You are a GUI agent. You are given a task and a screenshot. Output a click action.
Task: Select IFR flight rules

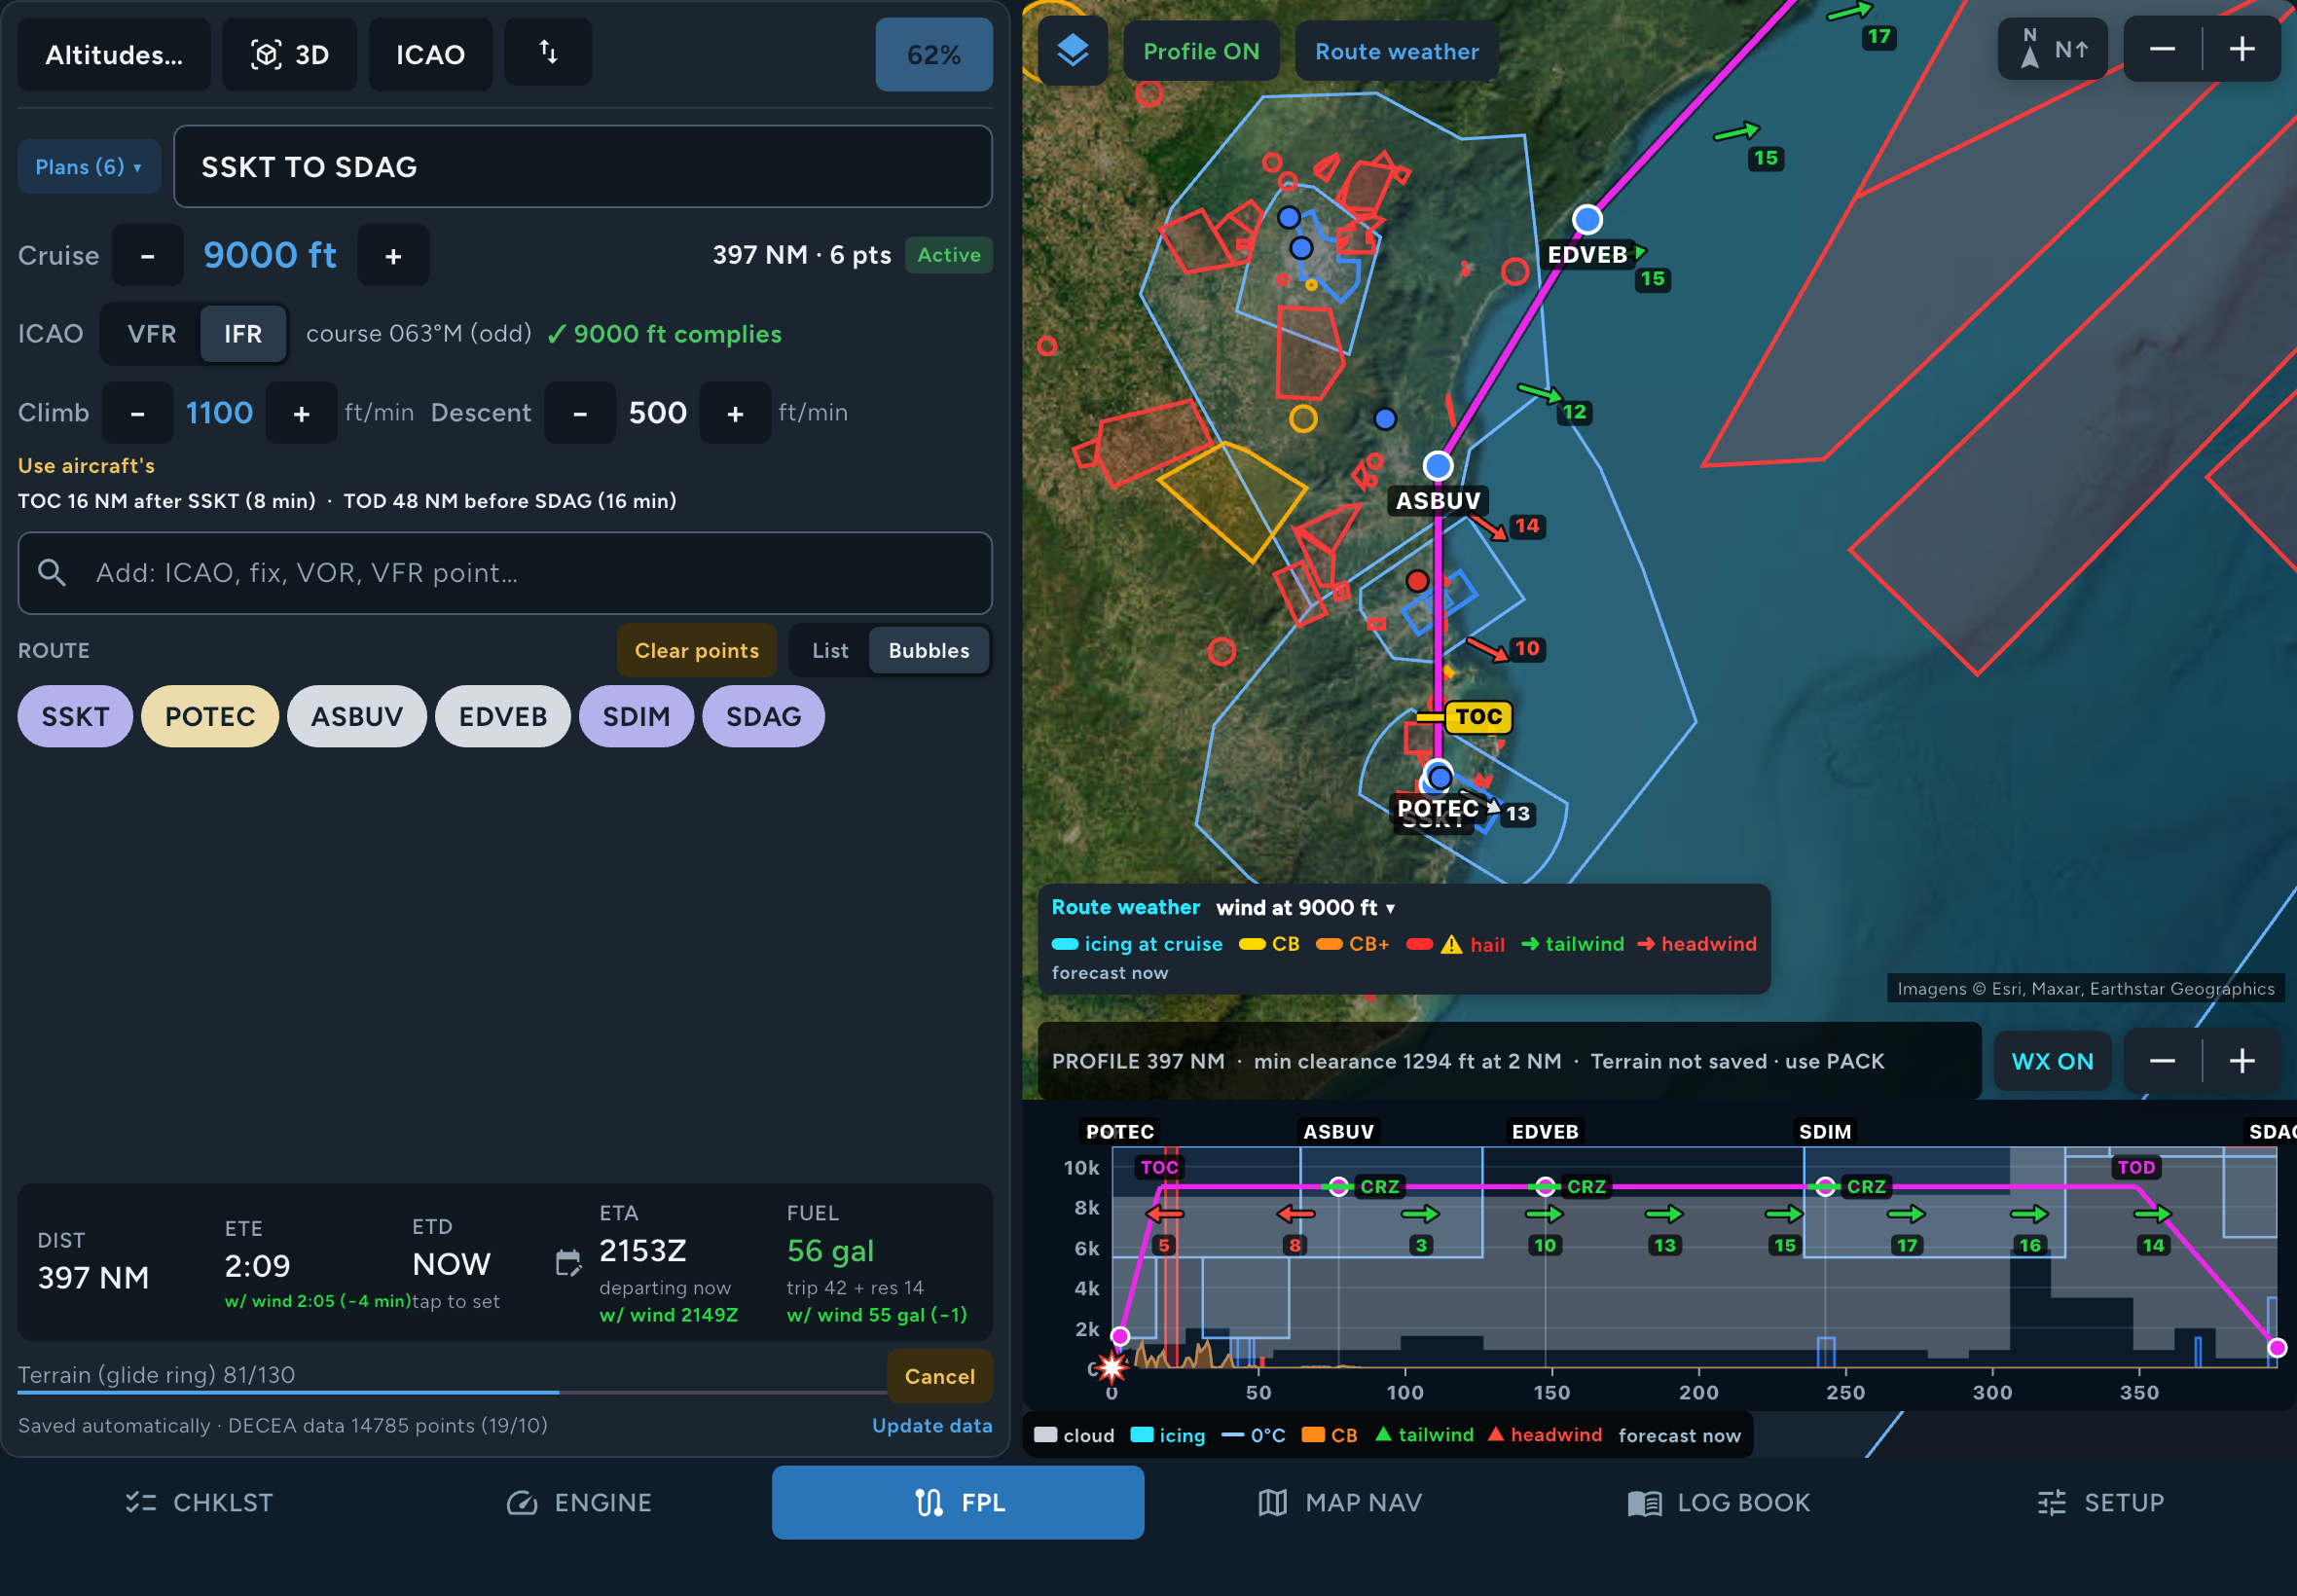pyautogui.click(x=243, y=334)
